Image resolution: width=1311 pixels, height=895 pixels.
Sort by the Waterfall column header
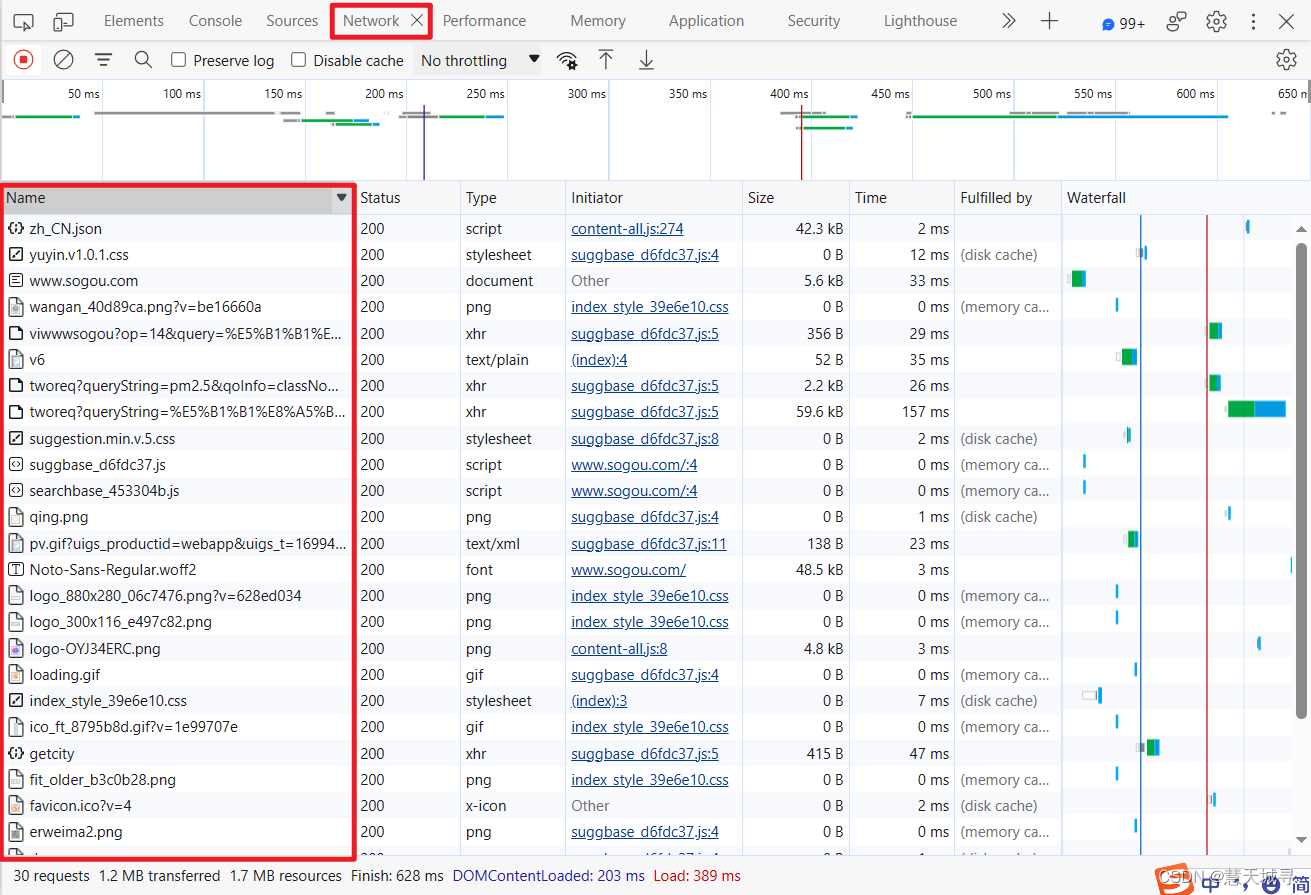(1186, 198)
